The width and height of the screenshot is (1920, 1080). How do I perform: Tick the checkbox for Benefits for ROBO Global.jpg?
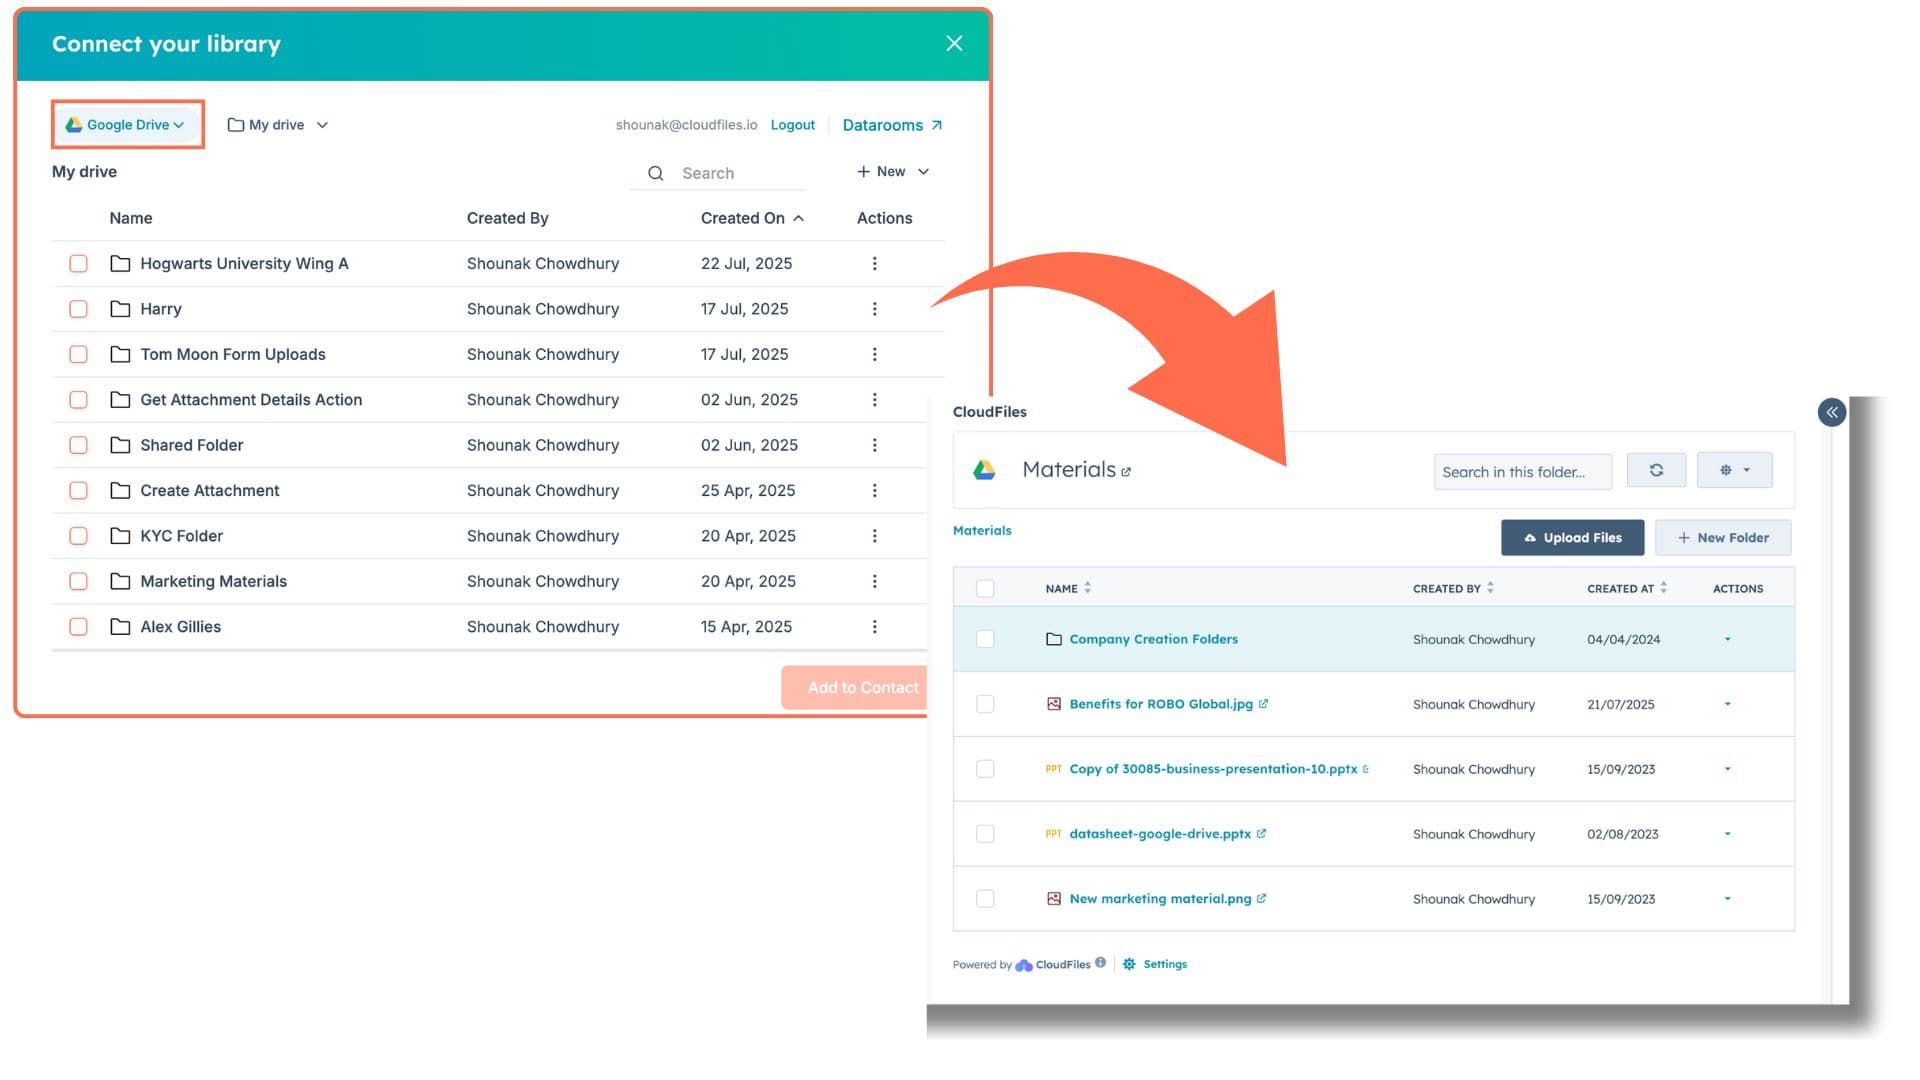985,704
